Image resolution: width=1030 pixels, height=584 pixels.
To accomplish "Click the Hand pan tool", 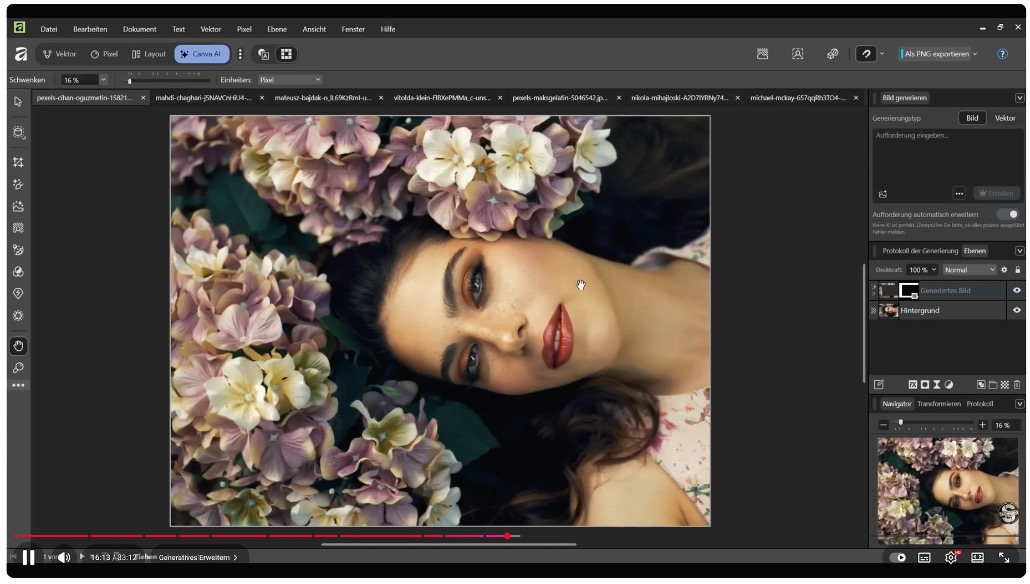I will pyautogui.click(x=18, y=345).
